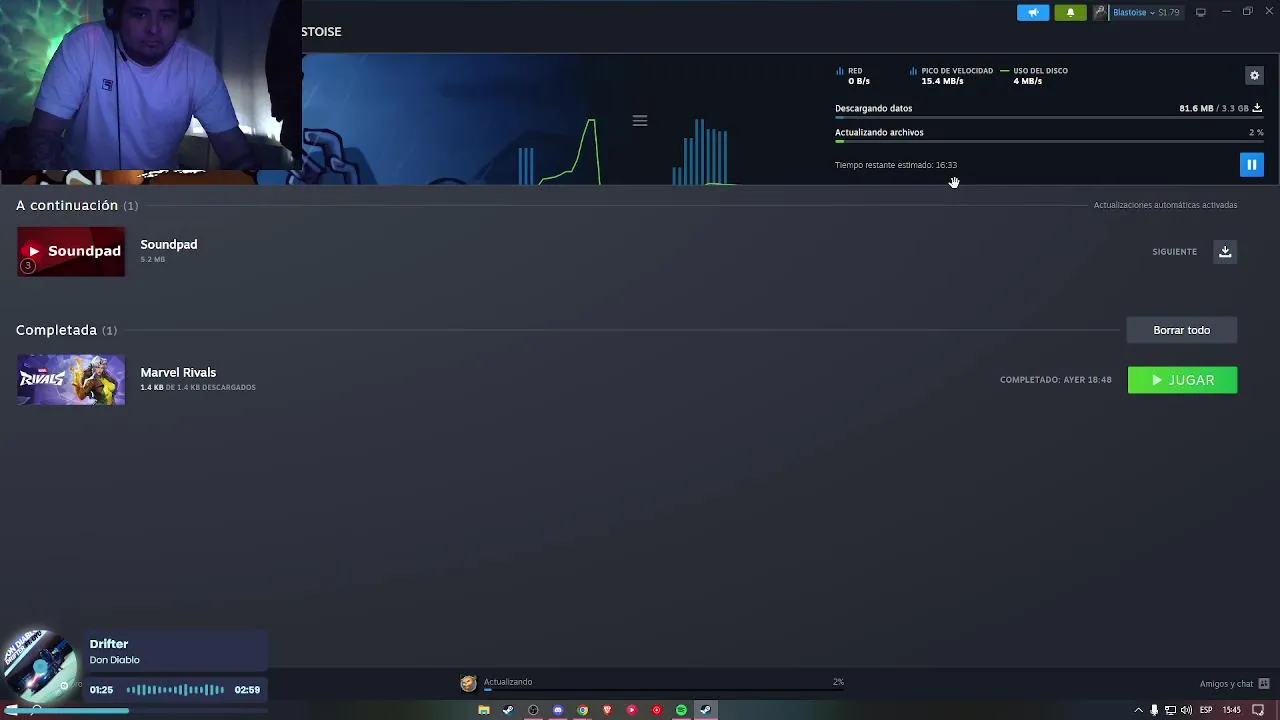Open the OBS Studio taskbar icon
Image resolution: width=1280 pixels, height=720 pixels.
[x=533, y=710]
